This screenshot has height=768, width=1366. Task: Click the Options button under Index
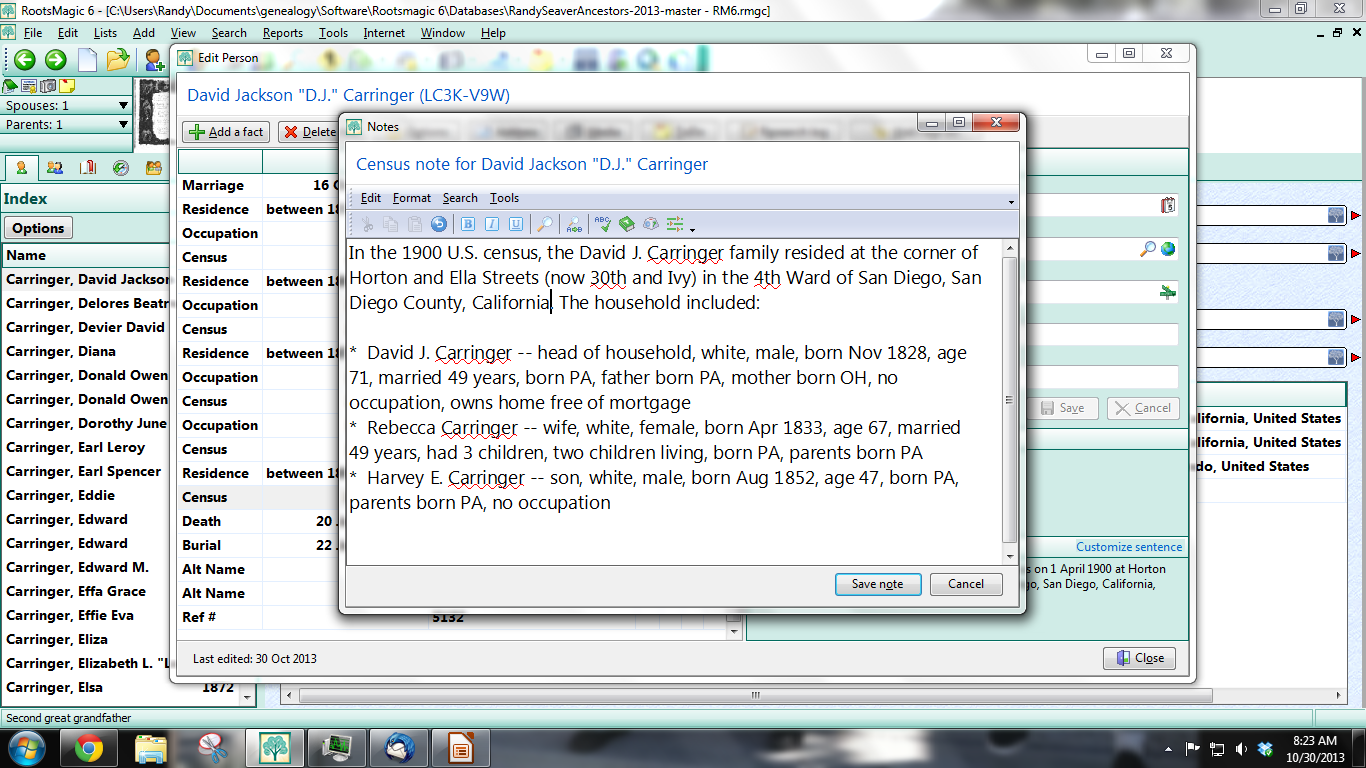click(39, 228)
